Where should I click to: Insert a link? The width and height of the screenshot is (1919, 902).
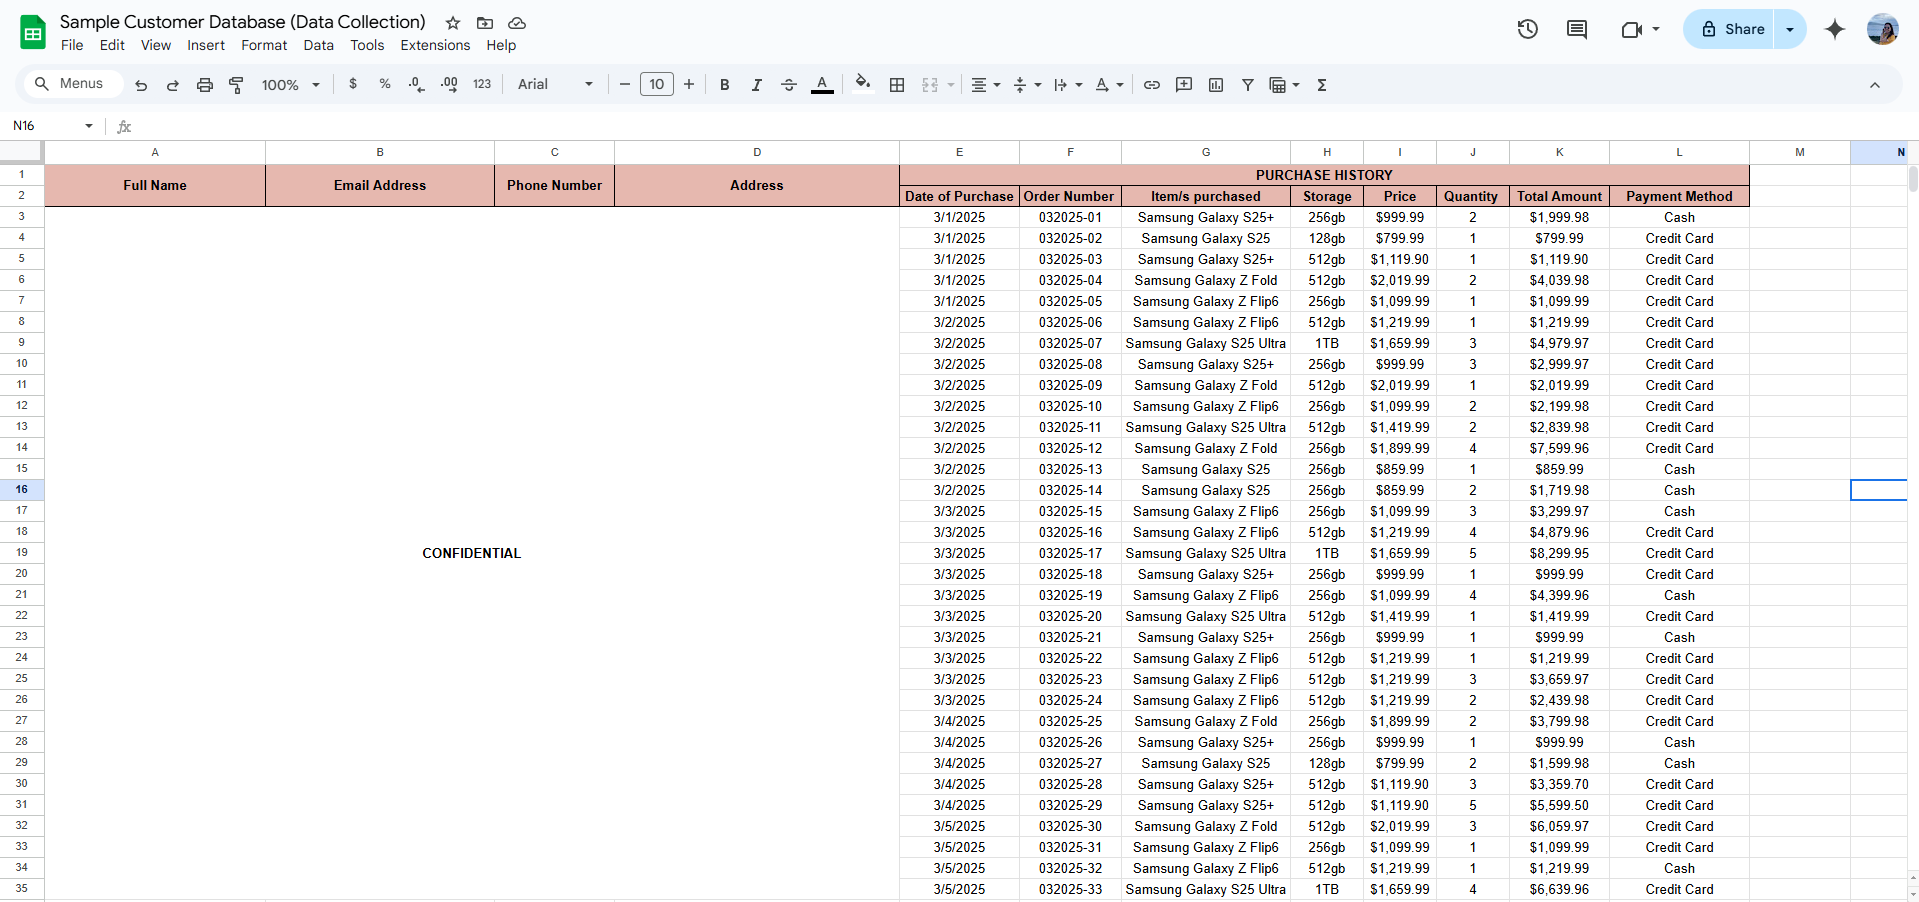tap(1152, 85)
